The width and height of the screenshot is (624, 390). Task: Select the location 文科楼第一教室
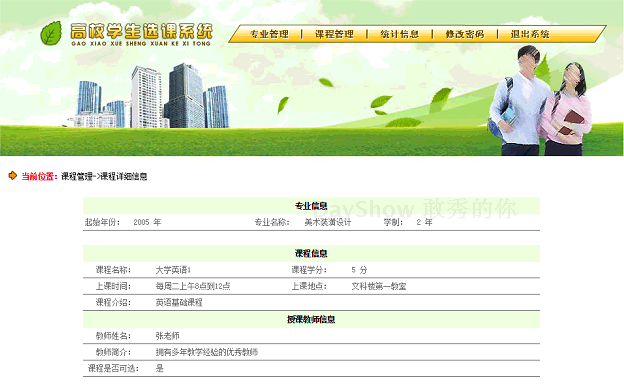pyautogui.click(x=379, y=286)
